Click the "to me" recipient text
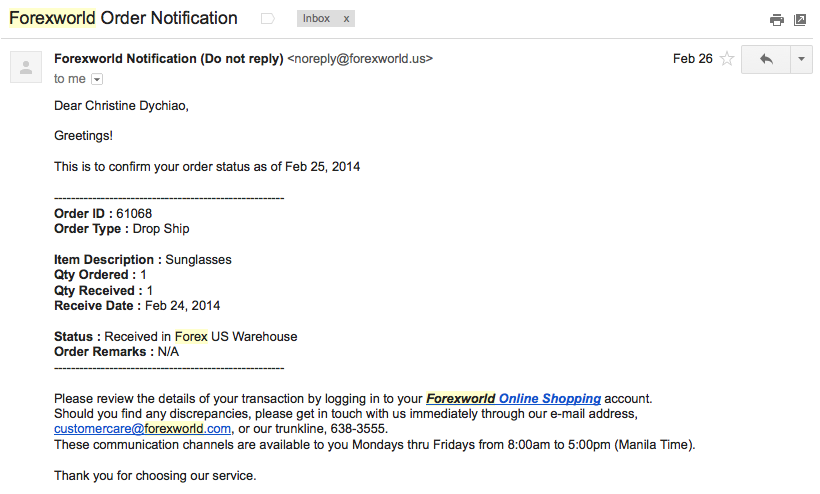 point(70,79)
